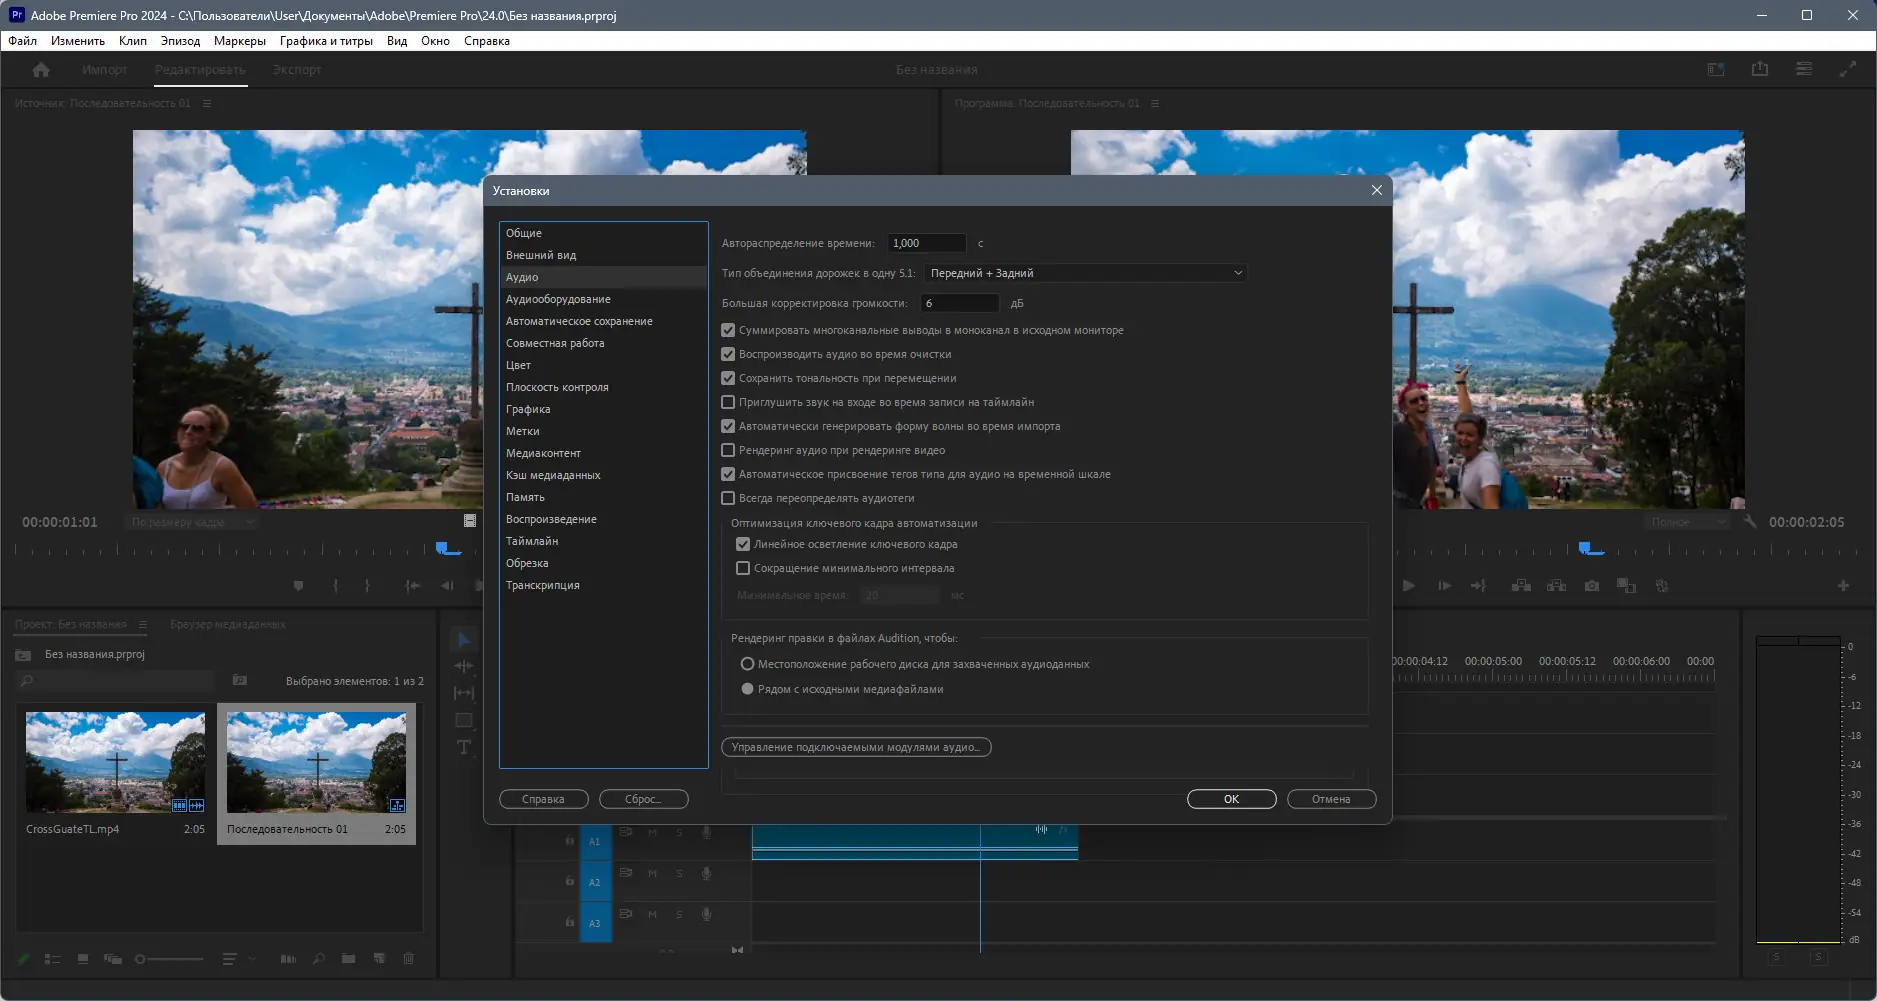Open the Program monitor button editor (plus)

coord(1843,586)
